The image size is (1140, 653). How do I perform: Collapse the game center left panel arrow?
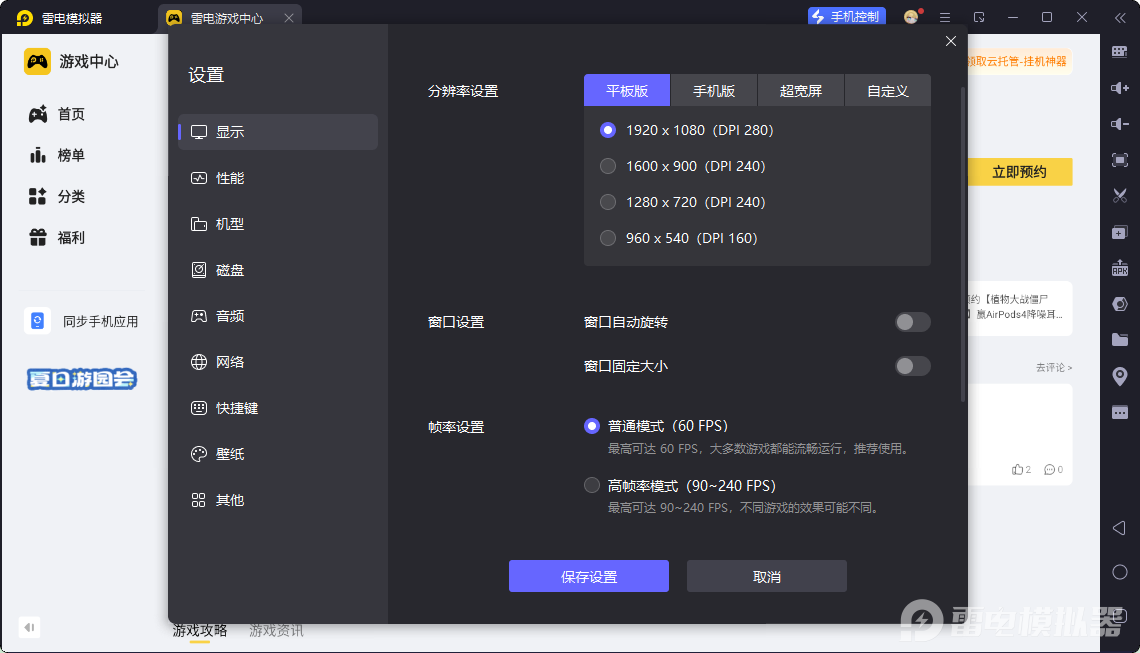point(29,627)
